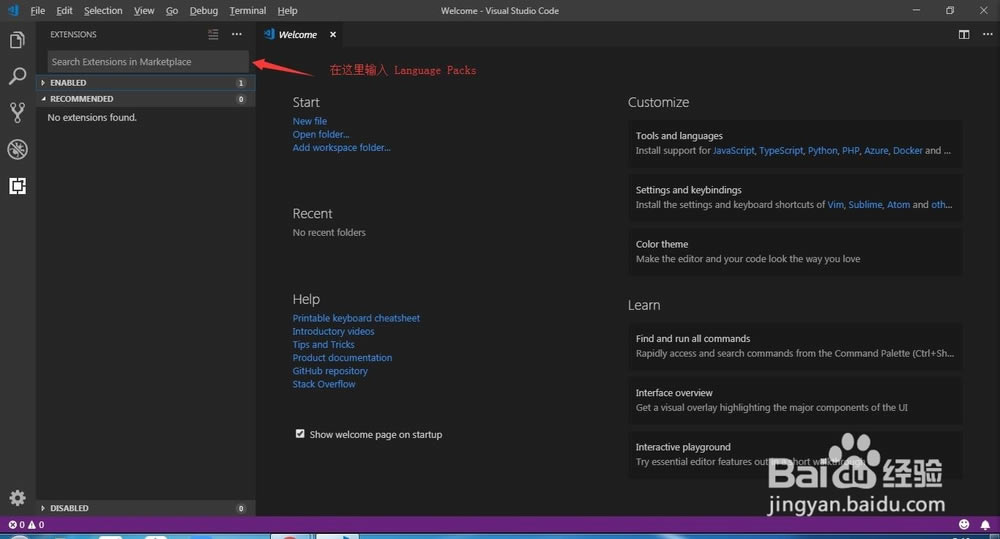
Task: Collapse the RECOMMENDED extensions section
Action: [x=145, y=99]
